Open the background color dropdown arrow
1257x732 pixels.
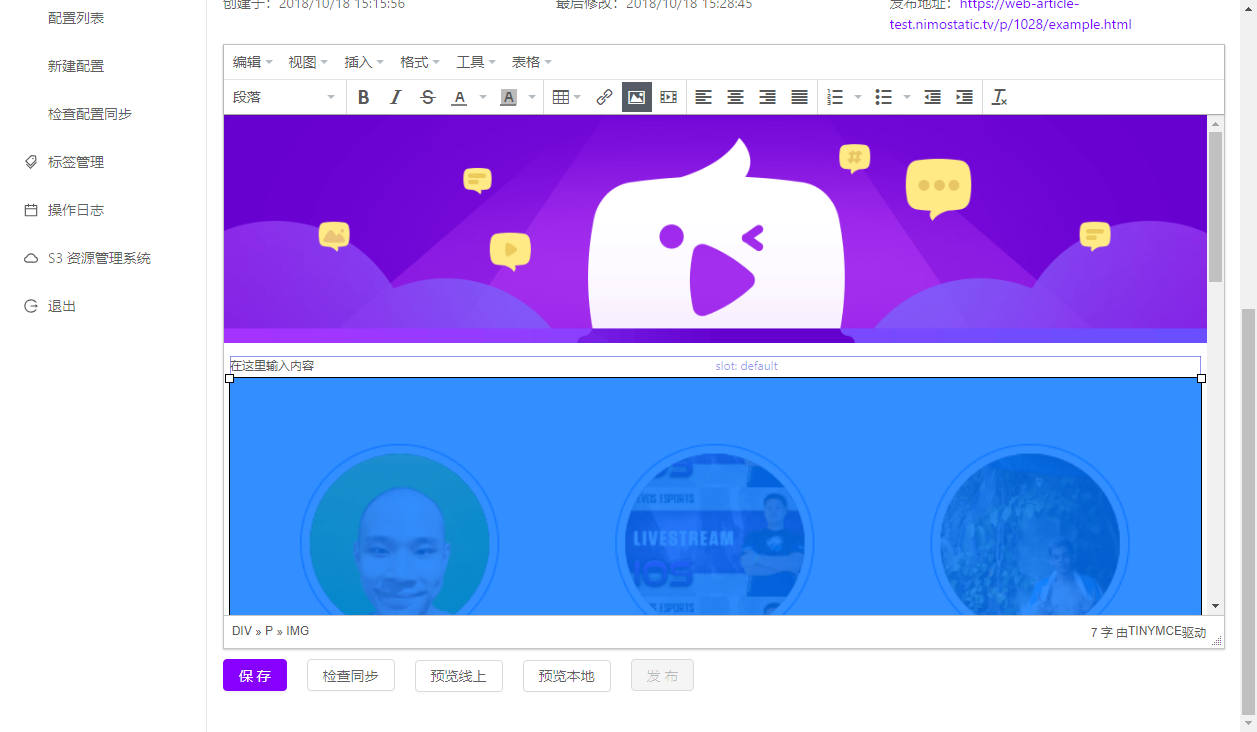tap(532, 97)
